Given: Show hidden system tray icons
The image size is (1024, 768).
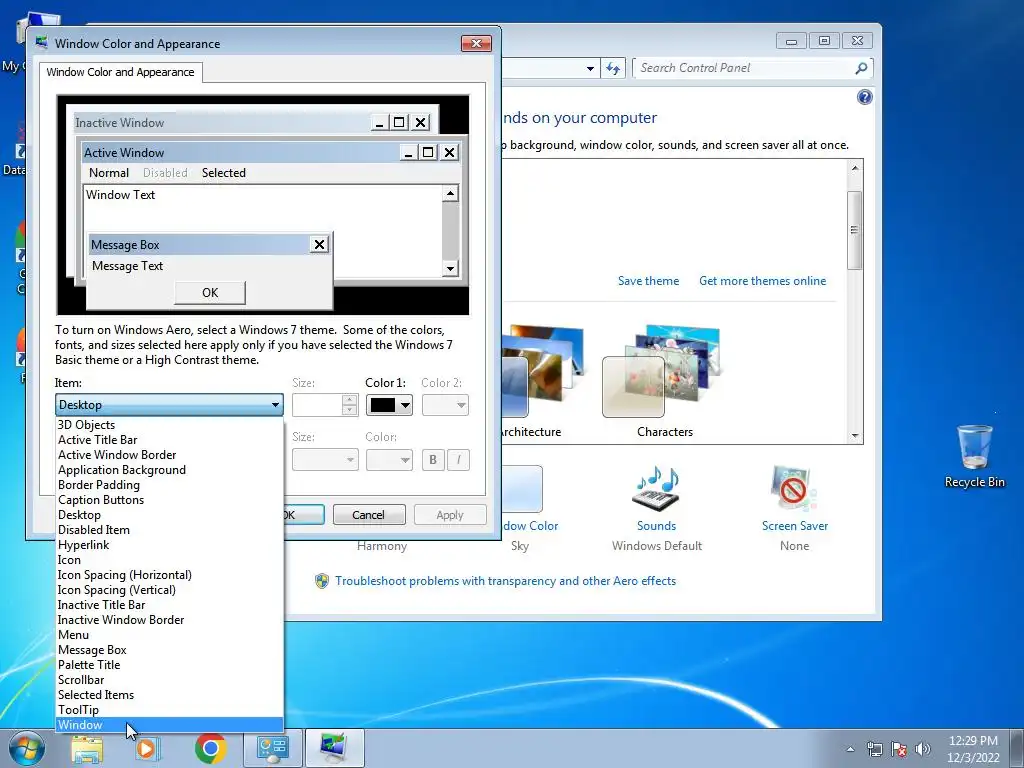Looking at the screenshot, I should point(850,749).
